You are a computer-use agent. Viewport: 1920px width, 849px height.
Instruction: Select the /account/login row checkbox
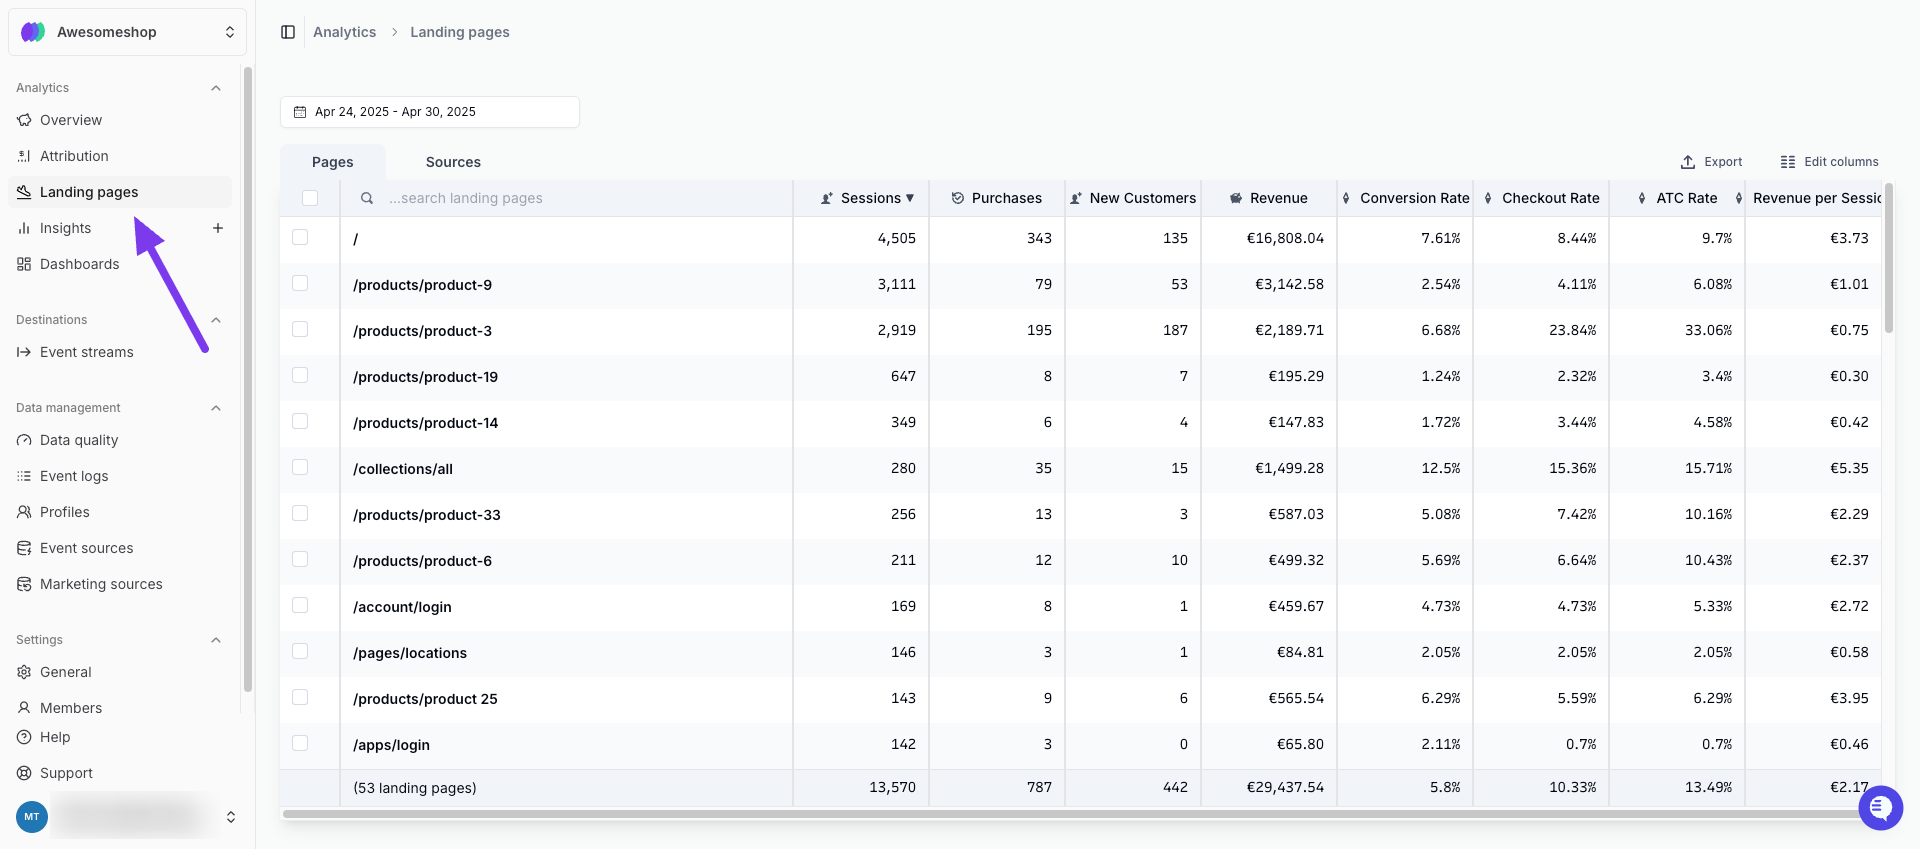pyautogui.click(x=300, y=605)
